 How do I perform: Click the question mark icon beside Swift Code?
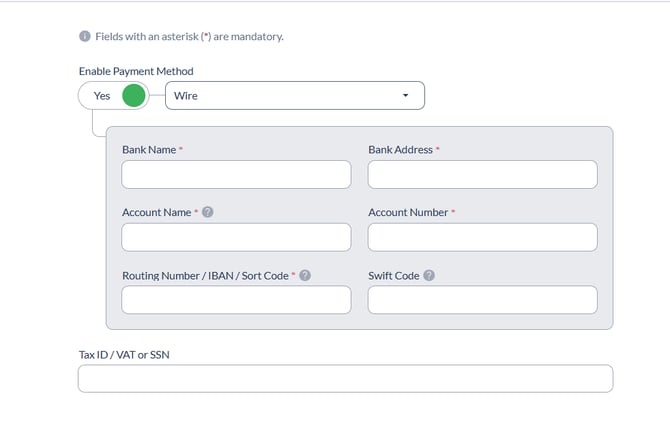(x=429, y=275)
